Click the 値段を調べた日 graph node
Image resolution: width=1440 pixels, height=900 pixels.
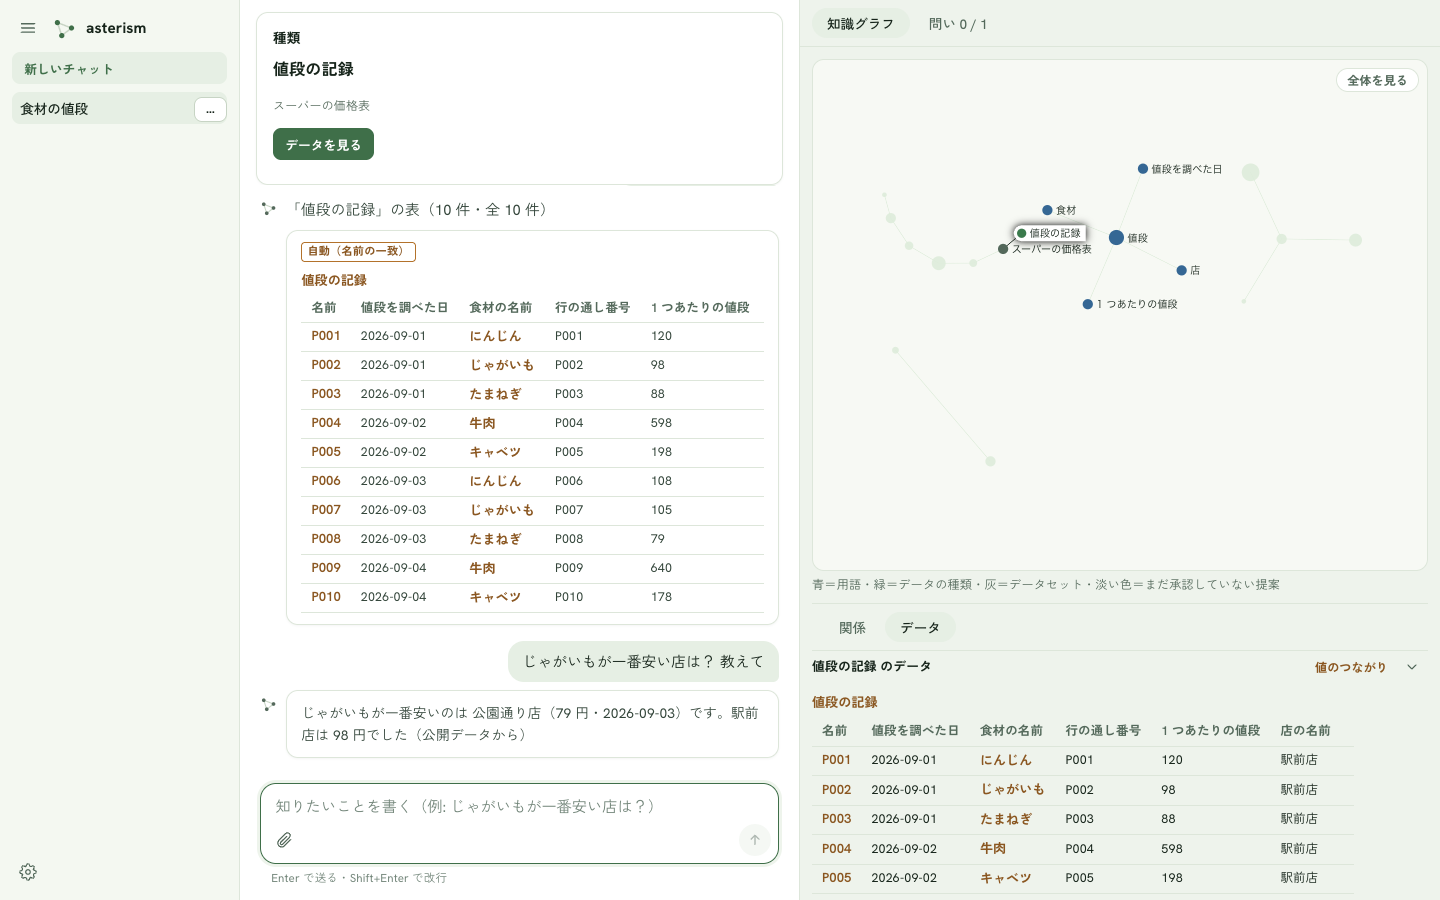1143,169
